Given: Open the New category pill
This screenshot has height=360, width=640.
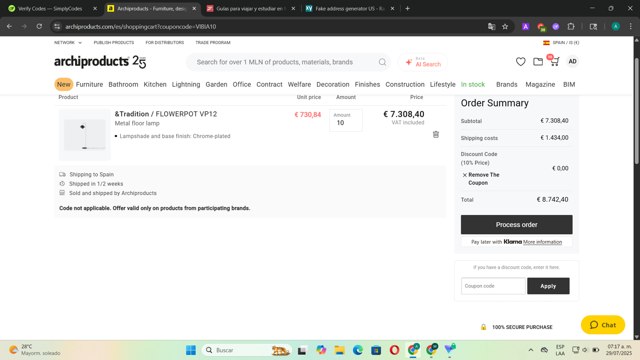Looking at the screenshot, I should [x=64, y=84].
